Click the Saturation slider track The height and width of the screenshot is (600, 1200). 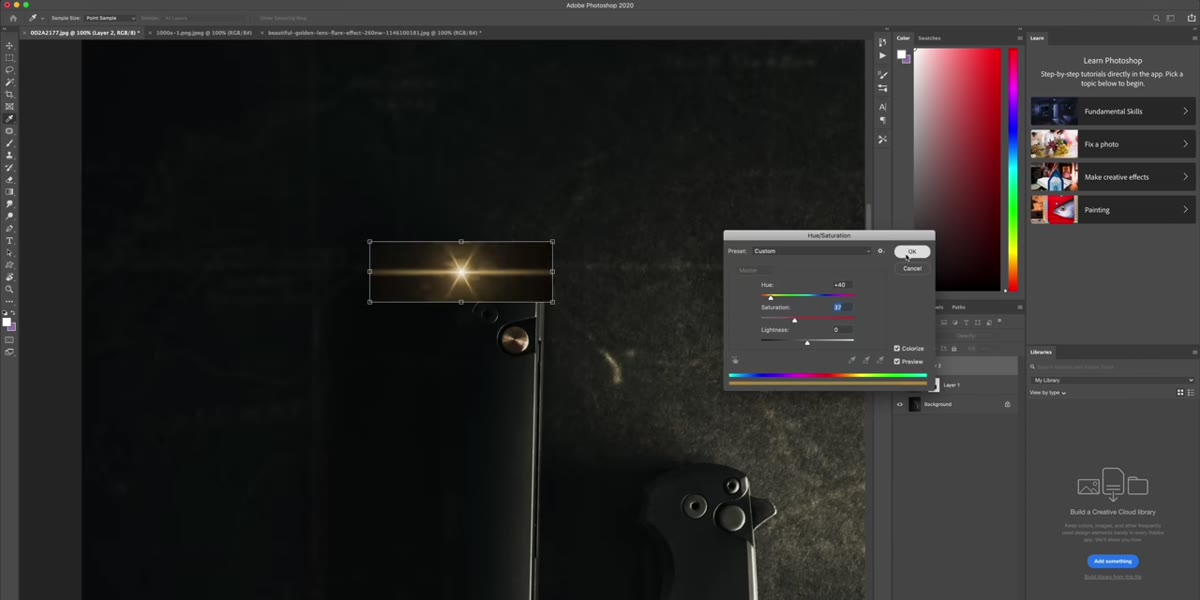807,318
